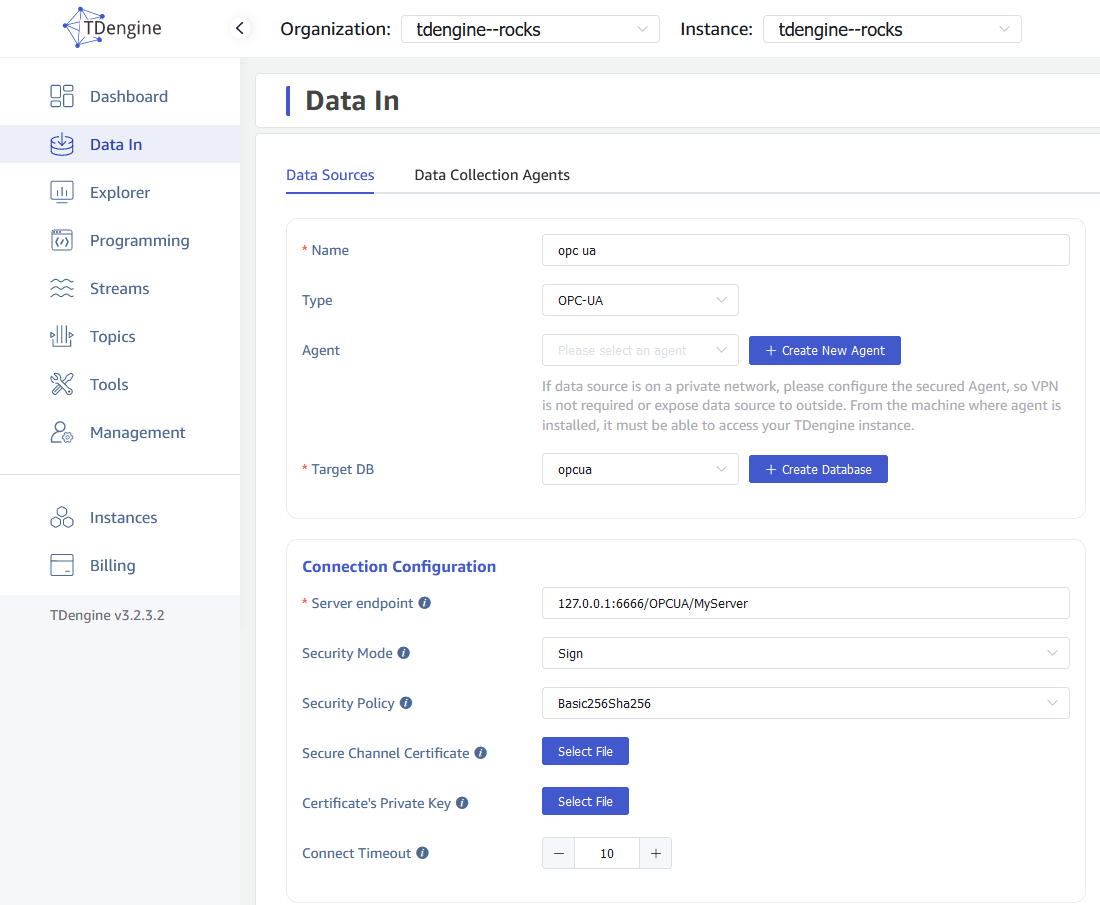Click the Tools wrench icon
The image size is (1100, 905).
point(62,384)
